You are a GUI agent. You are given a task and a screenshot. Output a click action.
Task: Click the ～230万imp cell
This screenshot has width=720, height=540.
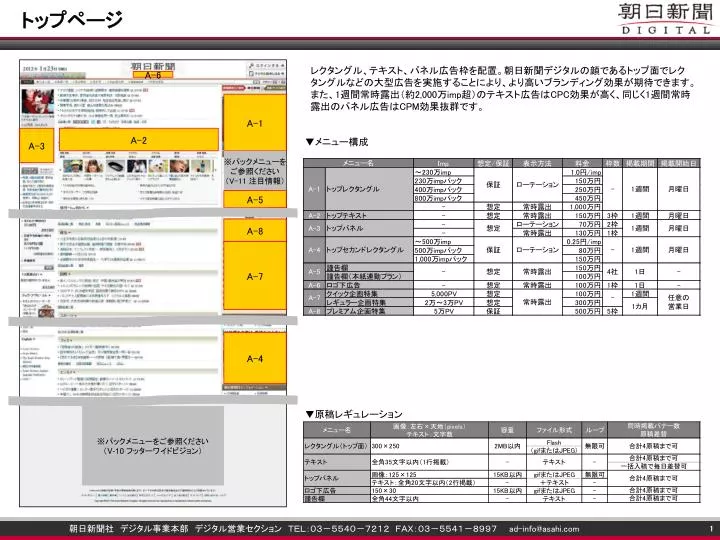444,172
